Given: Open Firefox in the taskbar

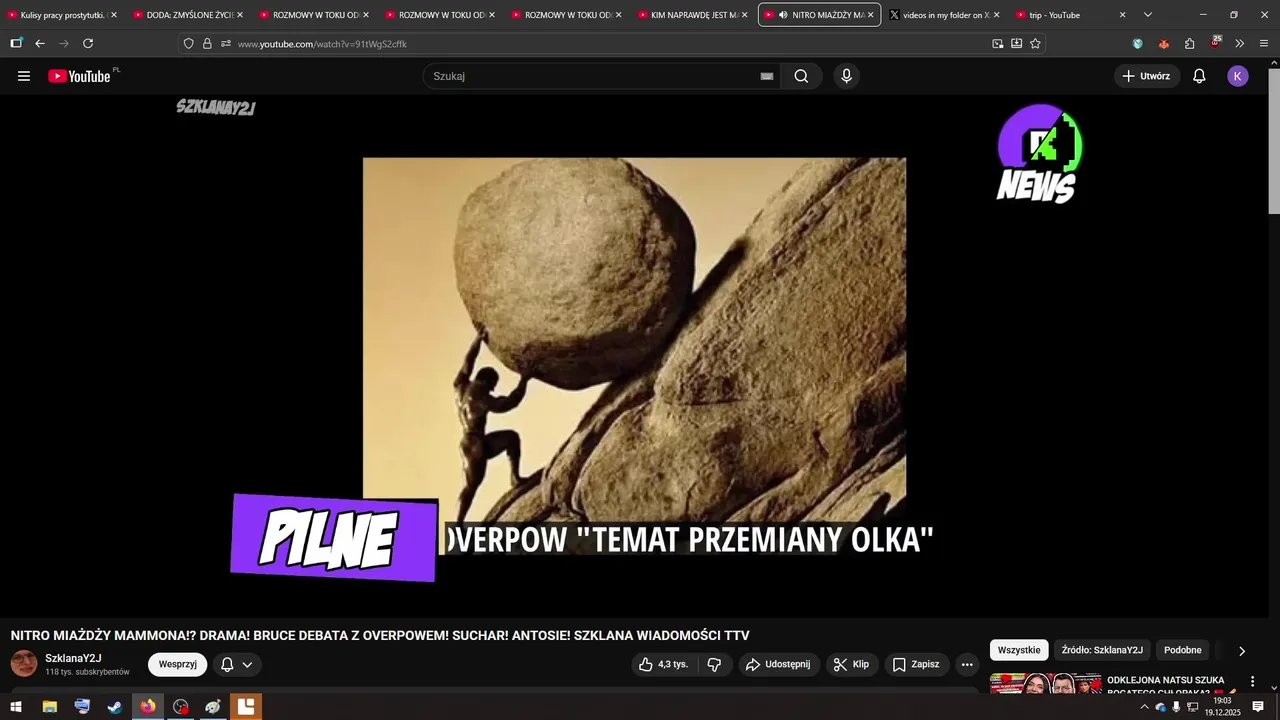Looking at the screenshot, I should click(x=148, y=707).
